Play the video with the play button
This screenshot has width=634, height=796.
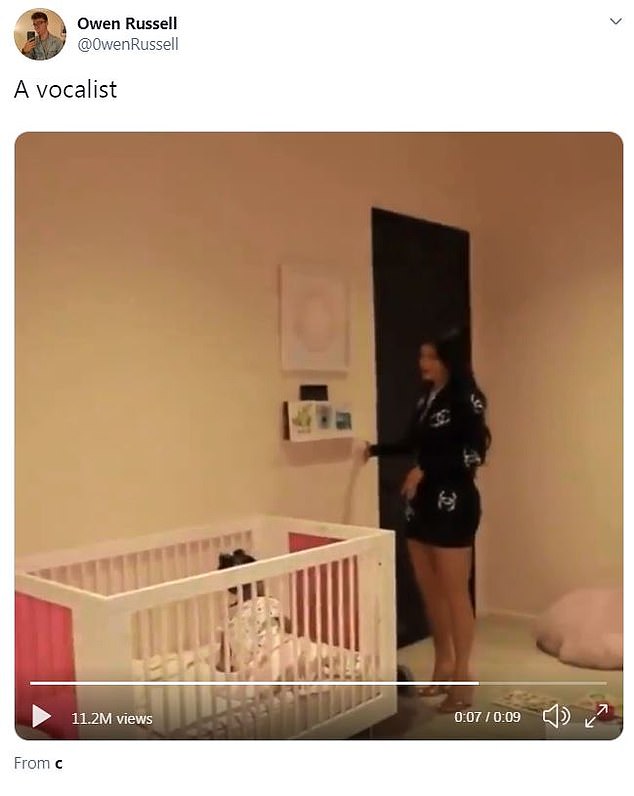(42, 716)
